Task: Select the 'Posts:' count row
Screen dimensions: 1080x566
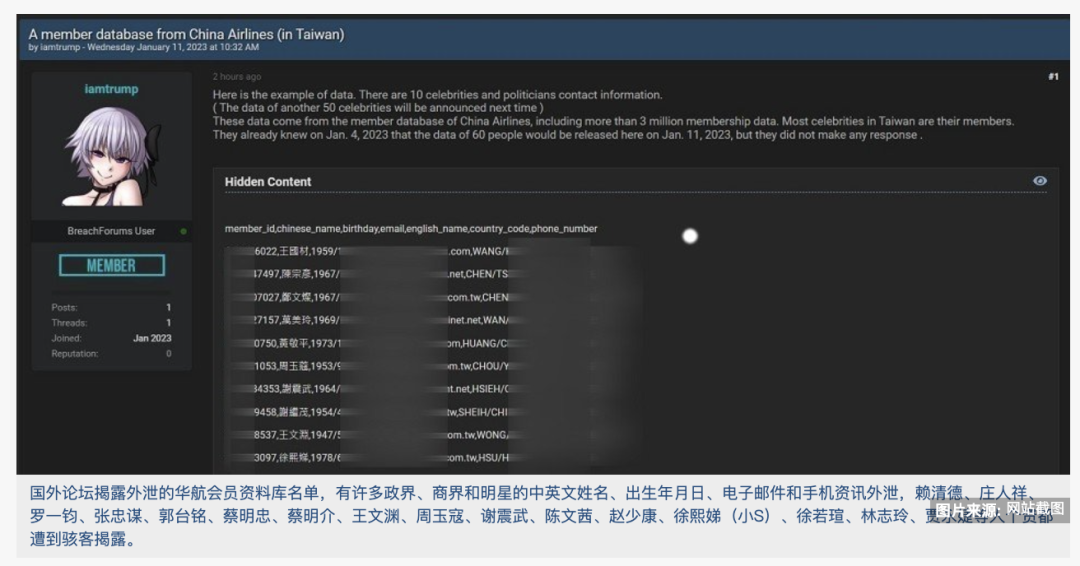Action: [x=111, y=307]
